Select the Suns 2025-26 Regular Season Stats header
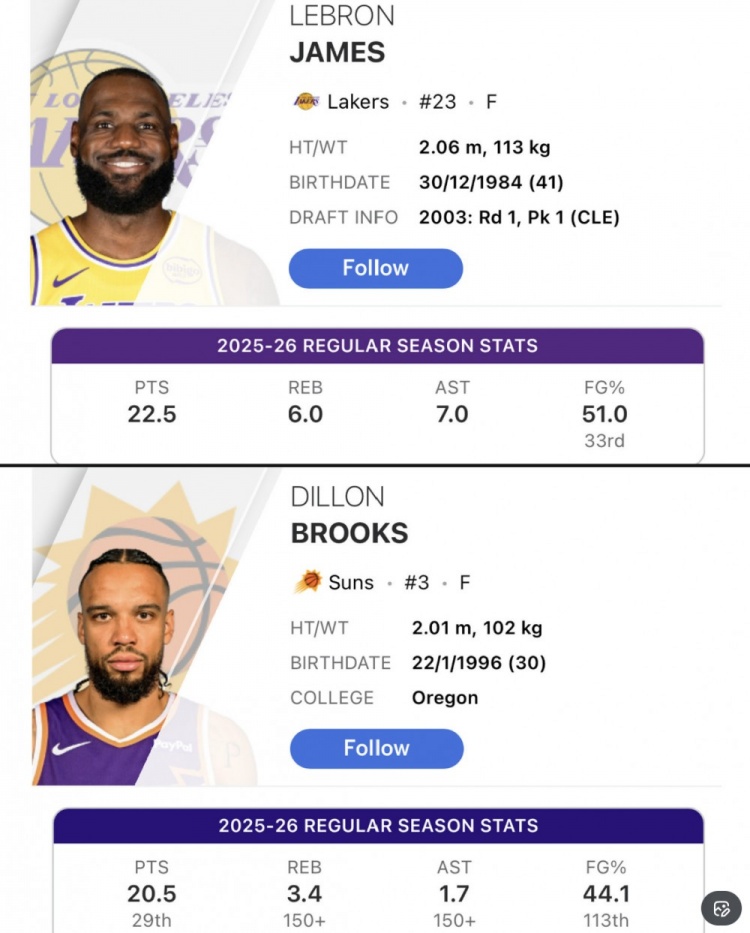This screenshot has width=750, height=933. click(x=378, y=826)
